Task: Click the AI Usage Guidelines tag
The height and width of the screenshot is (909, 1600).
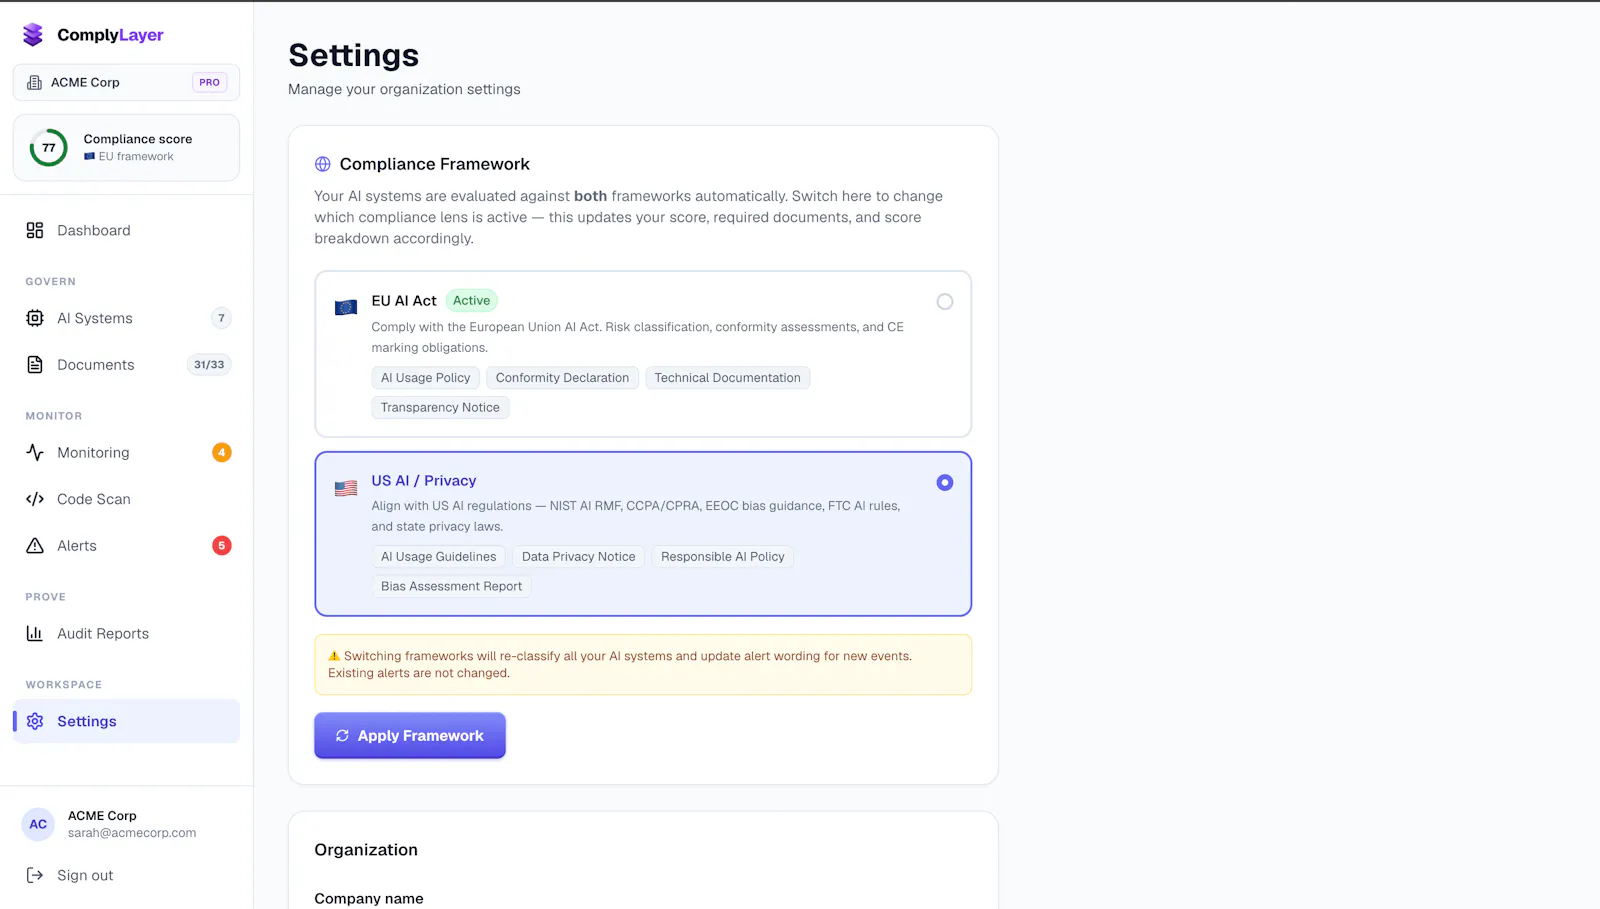Action: 438,557
